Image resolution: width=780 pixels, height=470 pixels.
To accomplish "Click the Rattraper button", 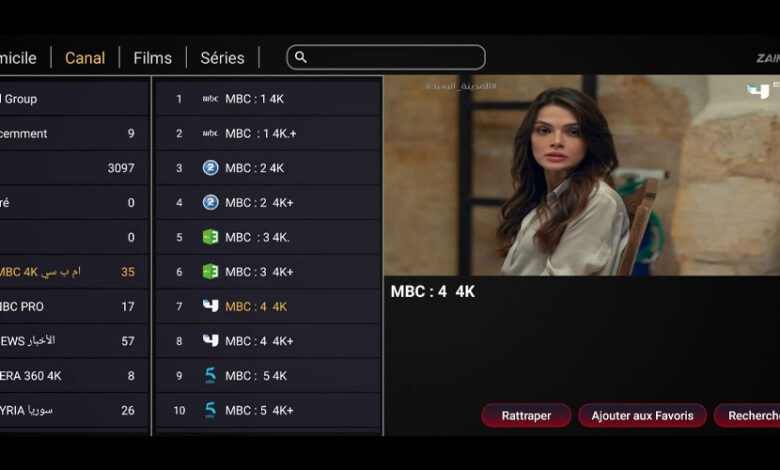I will [526, 415].
